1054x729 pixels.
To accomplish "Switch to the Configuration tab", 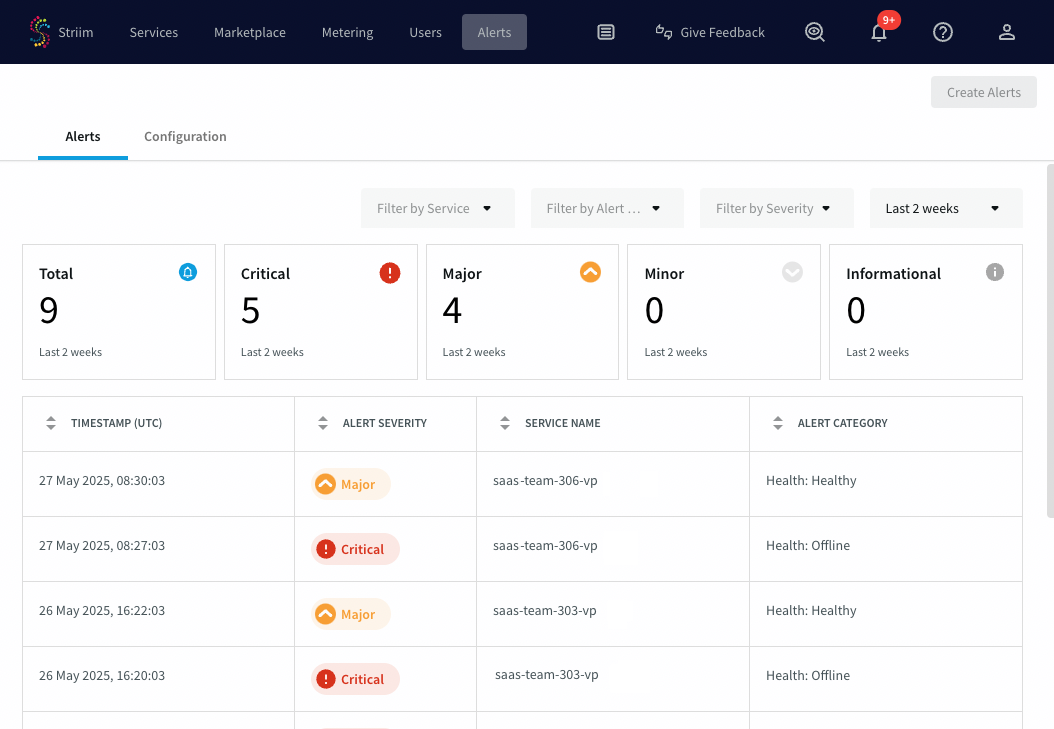I will 185,136.
